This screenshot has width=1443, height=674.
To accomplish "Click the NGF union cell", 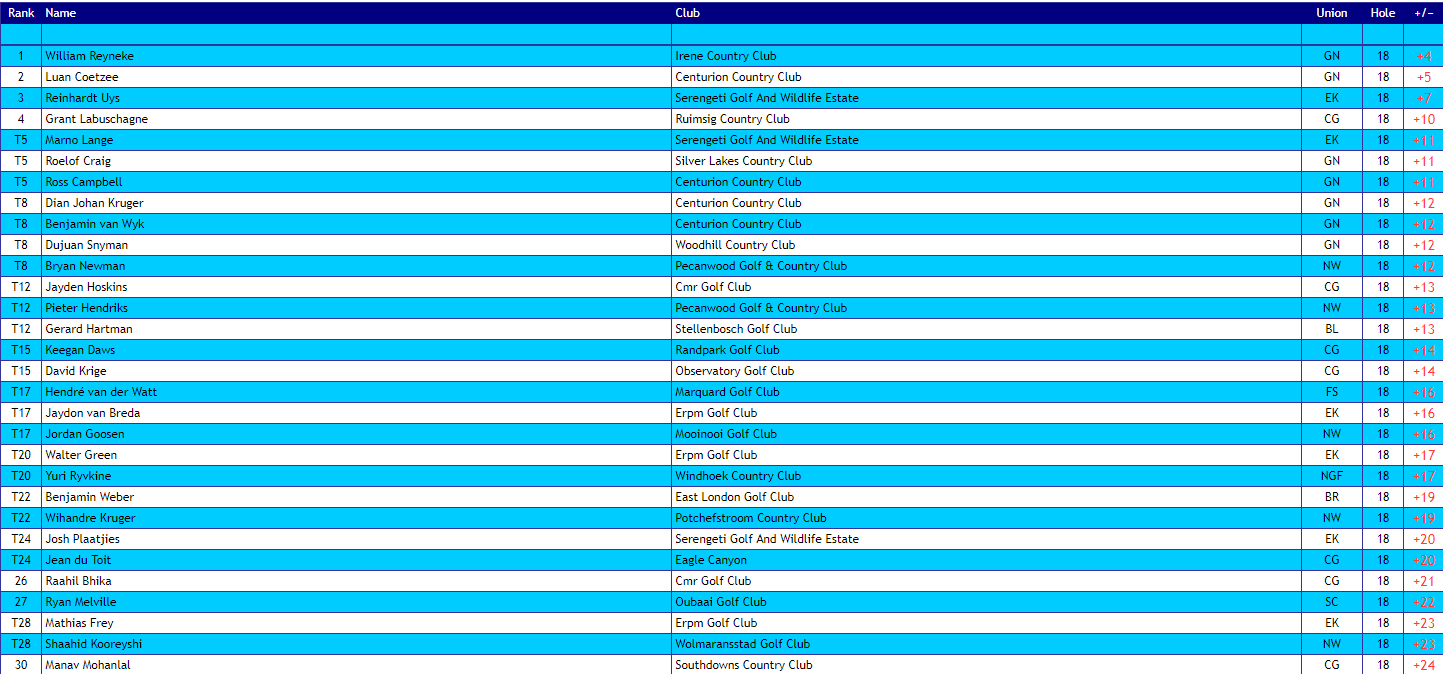I will click(x=1332, y=476).
